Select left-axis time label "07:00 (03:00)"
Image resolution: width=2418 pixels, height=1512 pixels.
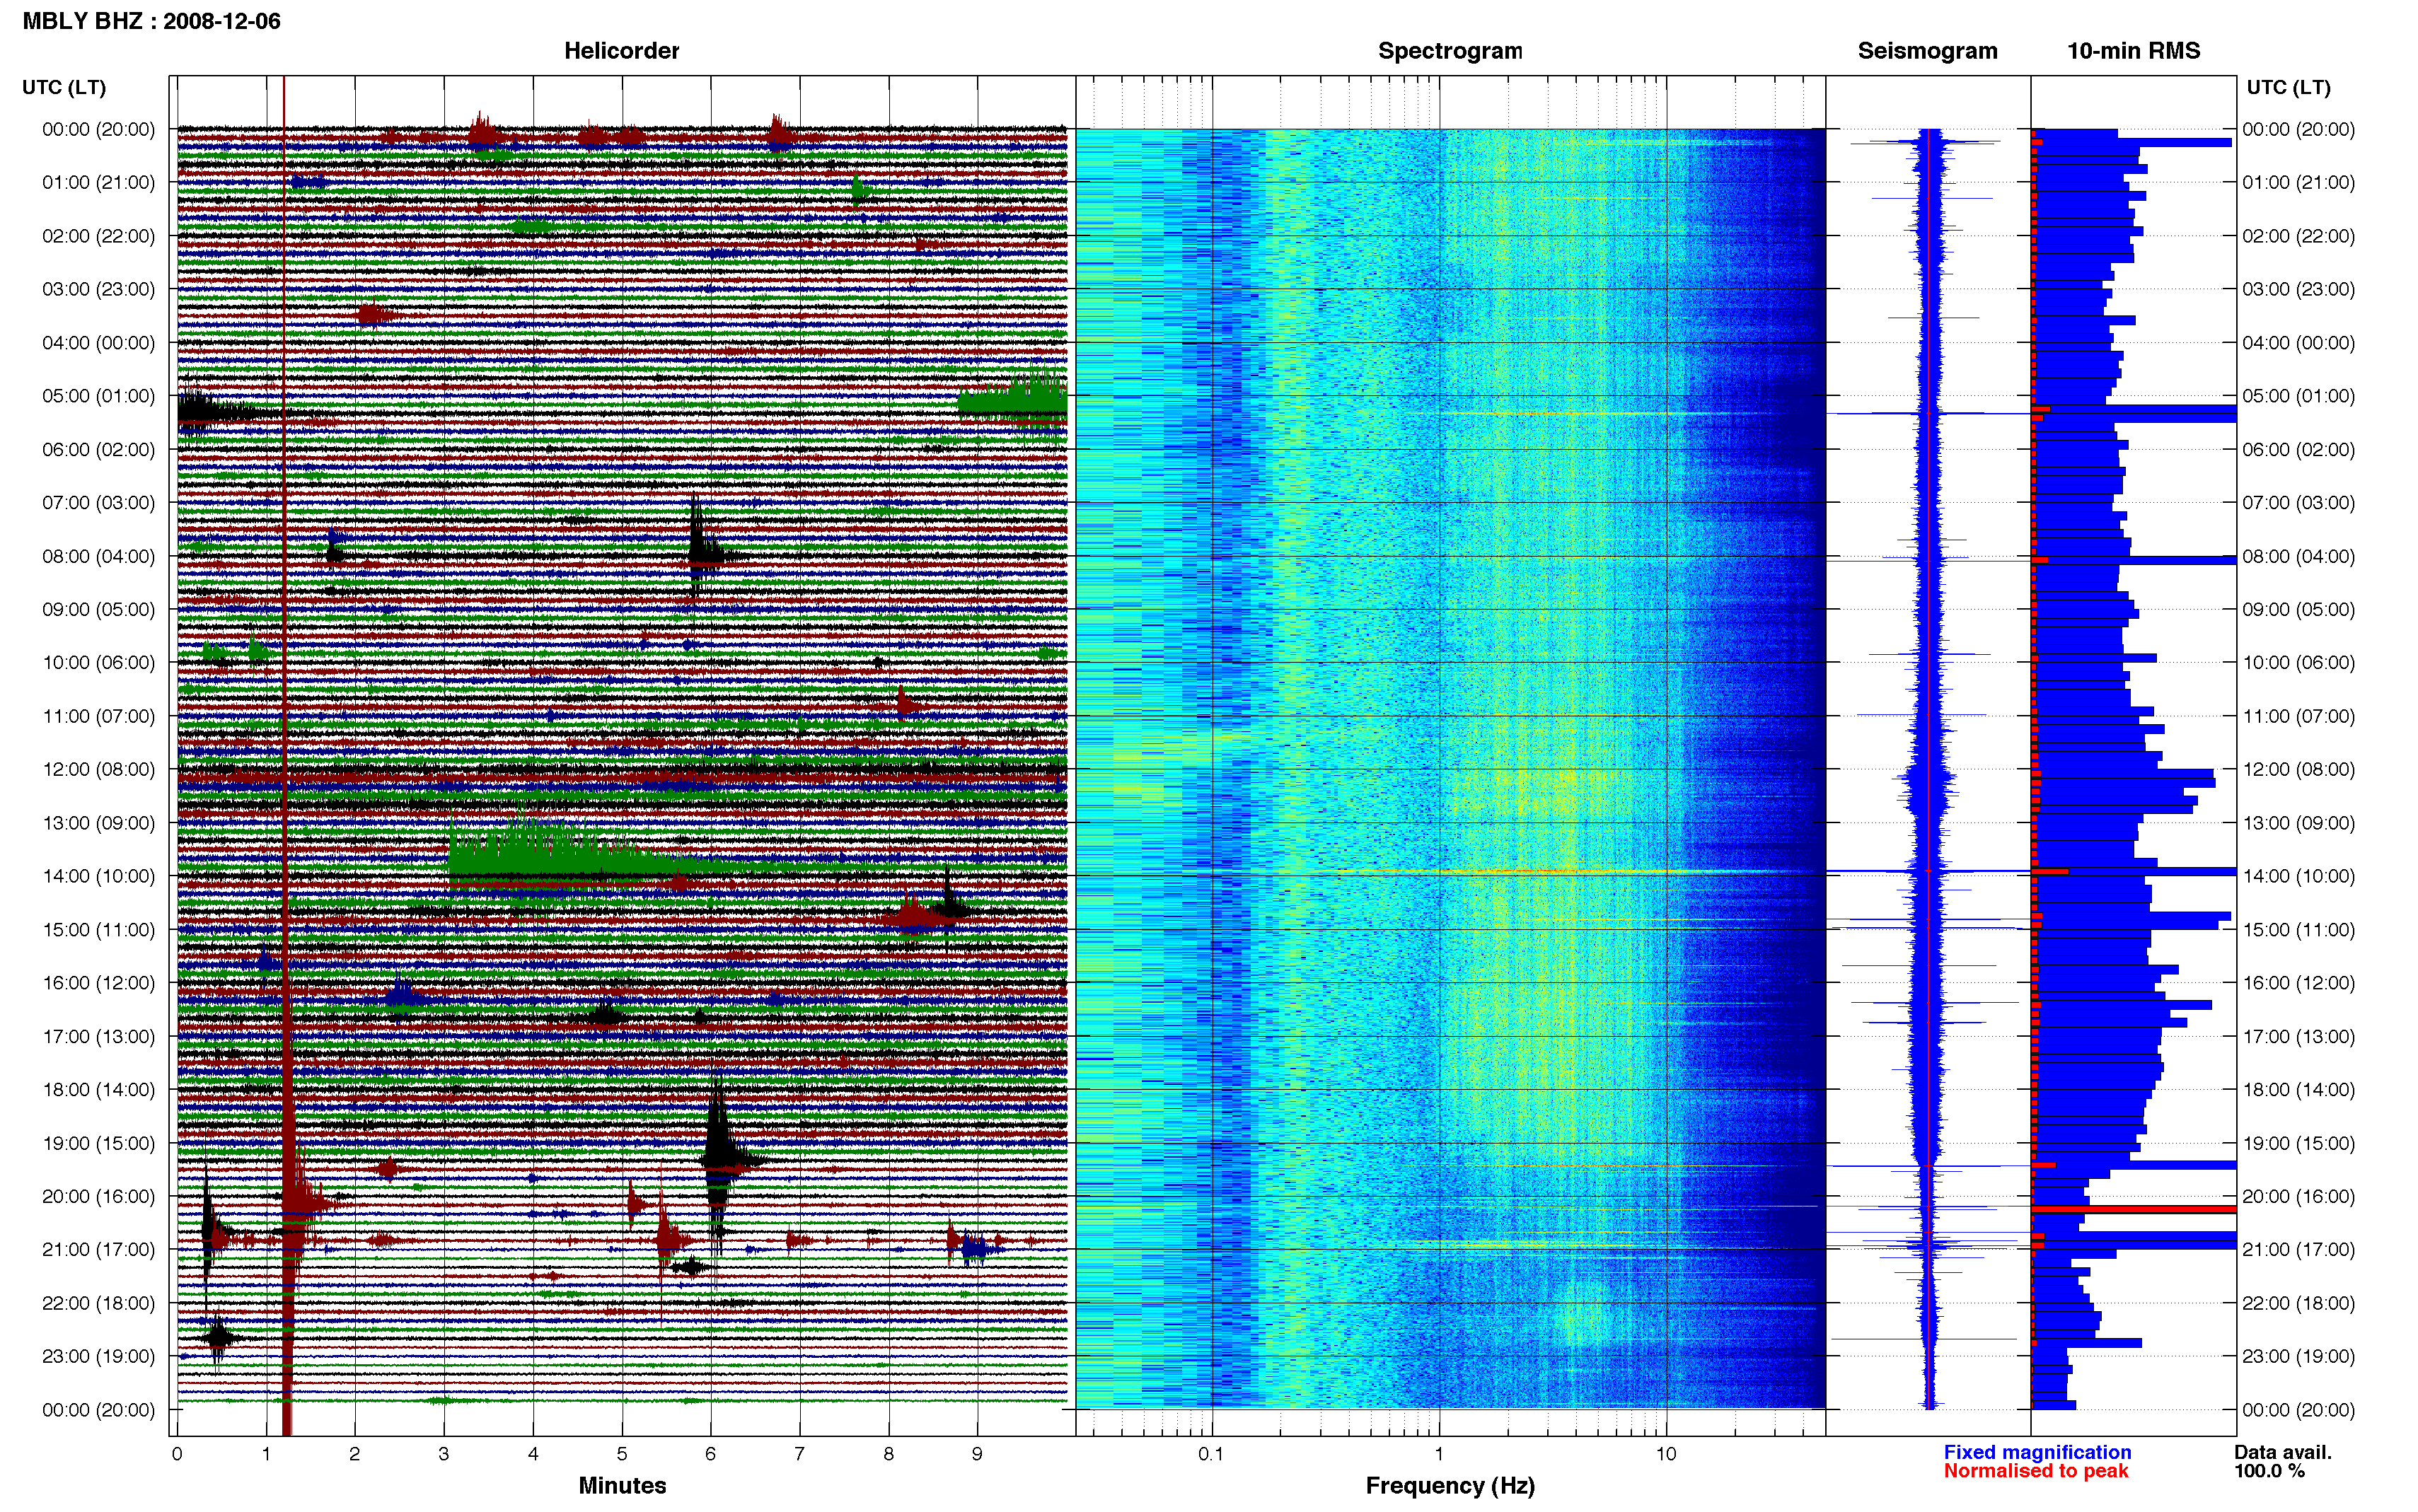(x=98, y=502)
